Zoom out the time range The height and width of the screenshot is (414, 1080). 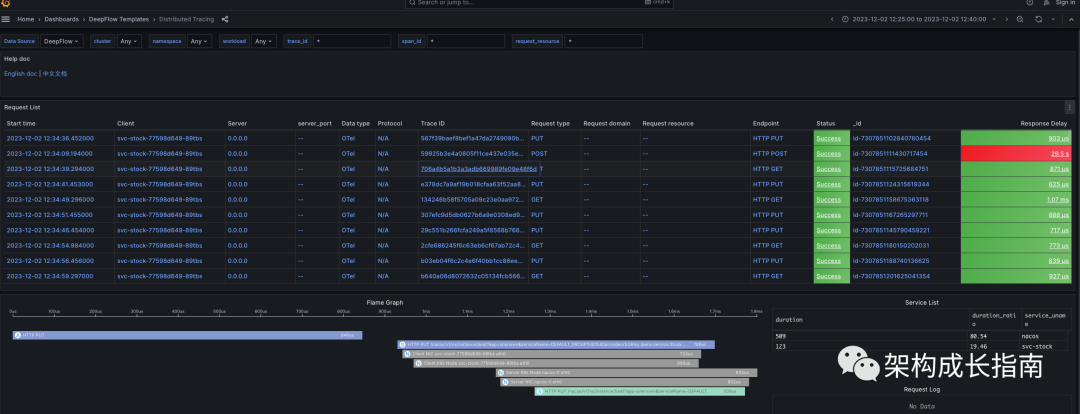click(x=1020, y=19)
